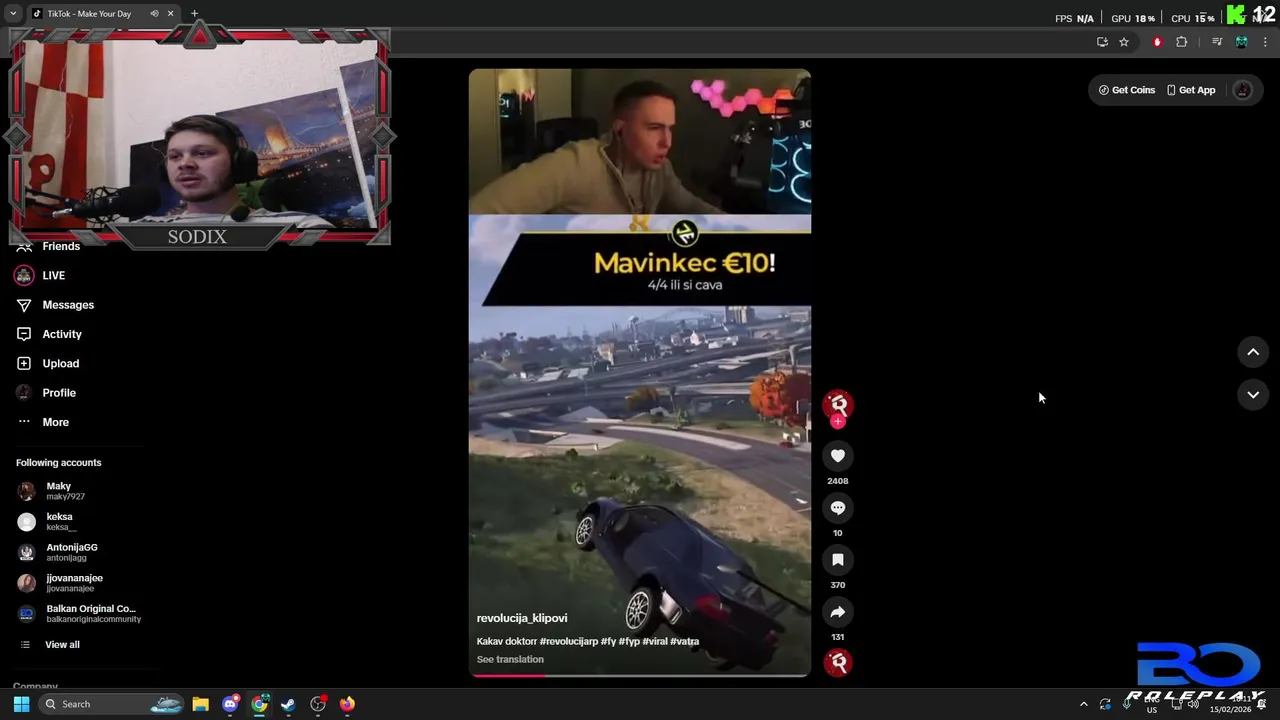This screenshot has width=1280, height=720.
Task: Bookmark the video to favorites
Action: coord(838,560)
